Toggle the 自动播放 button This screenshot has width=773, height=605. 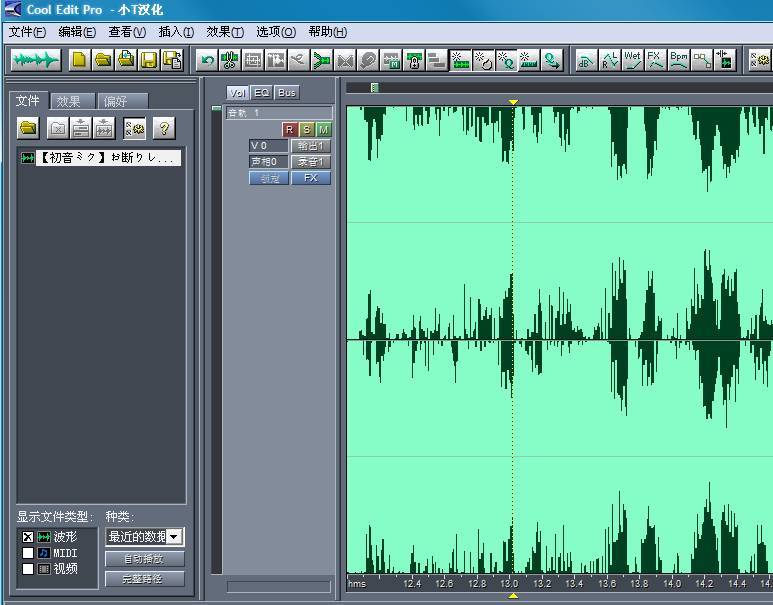pos(144,559)
